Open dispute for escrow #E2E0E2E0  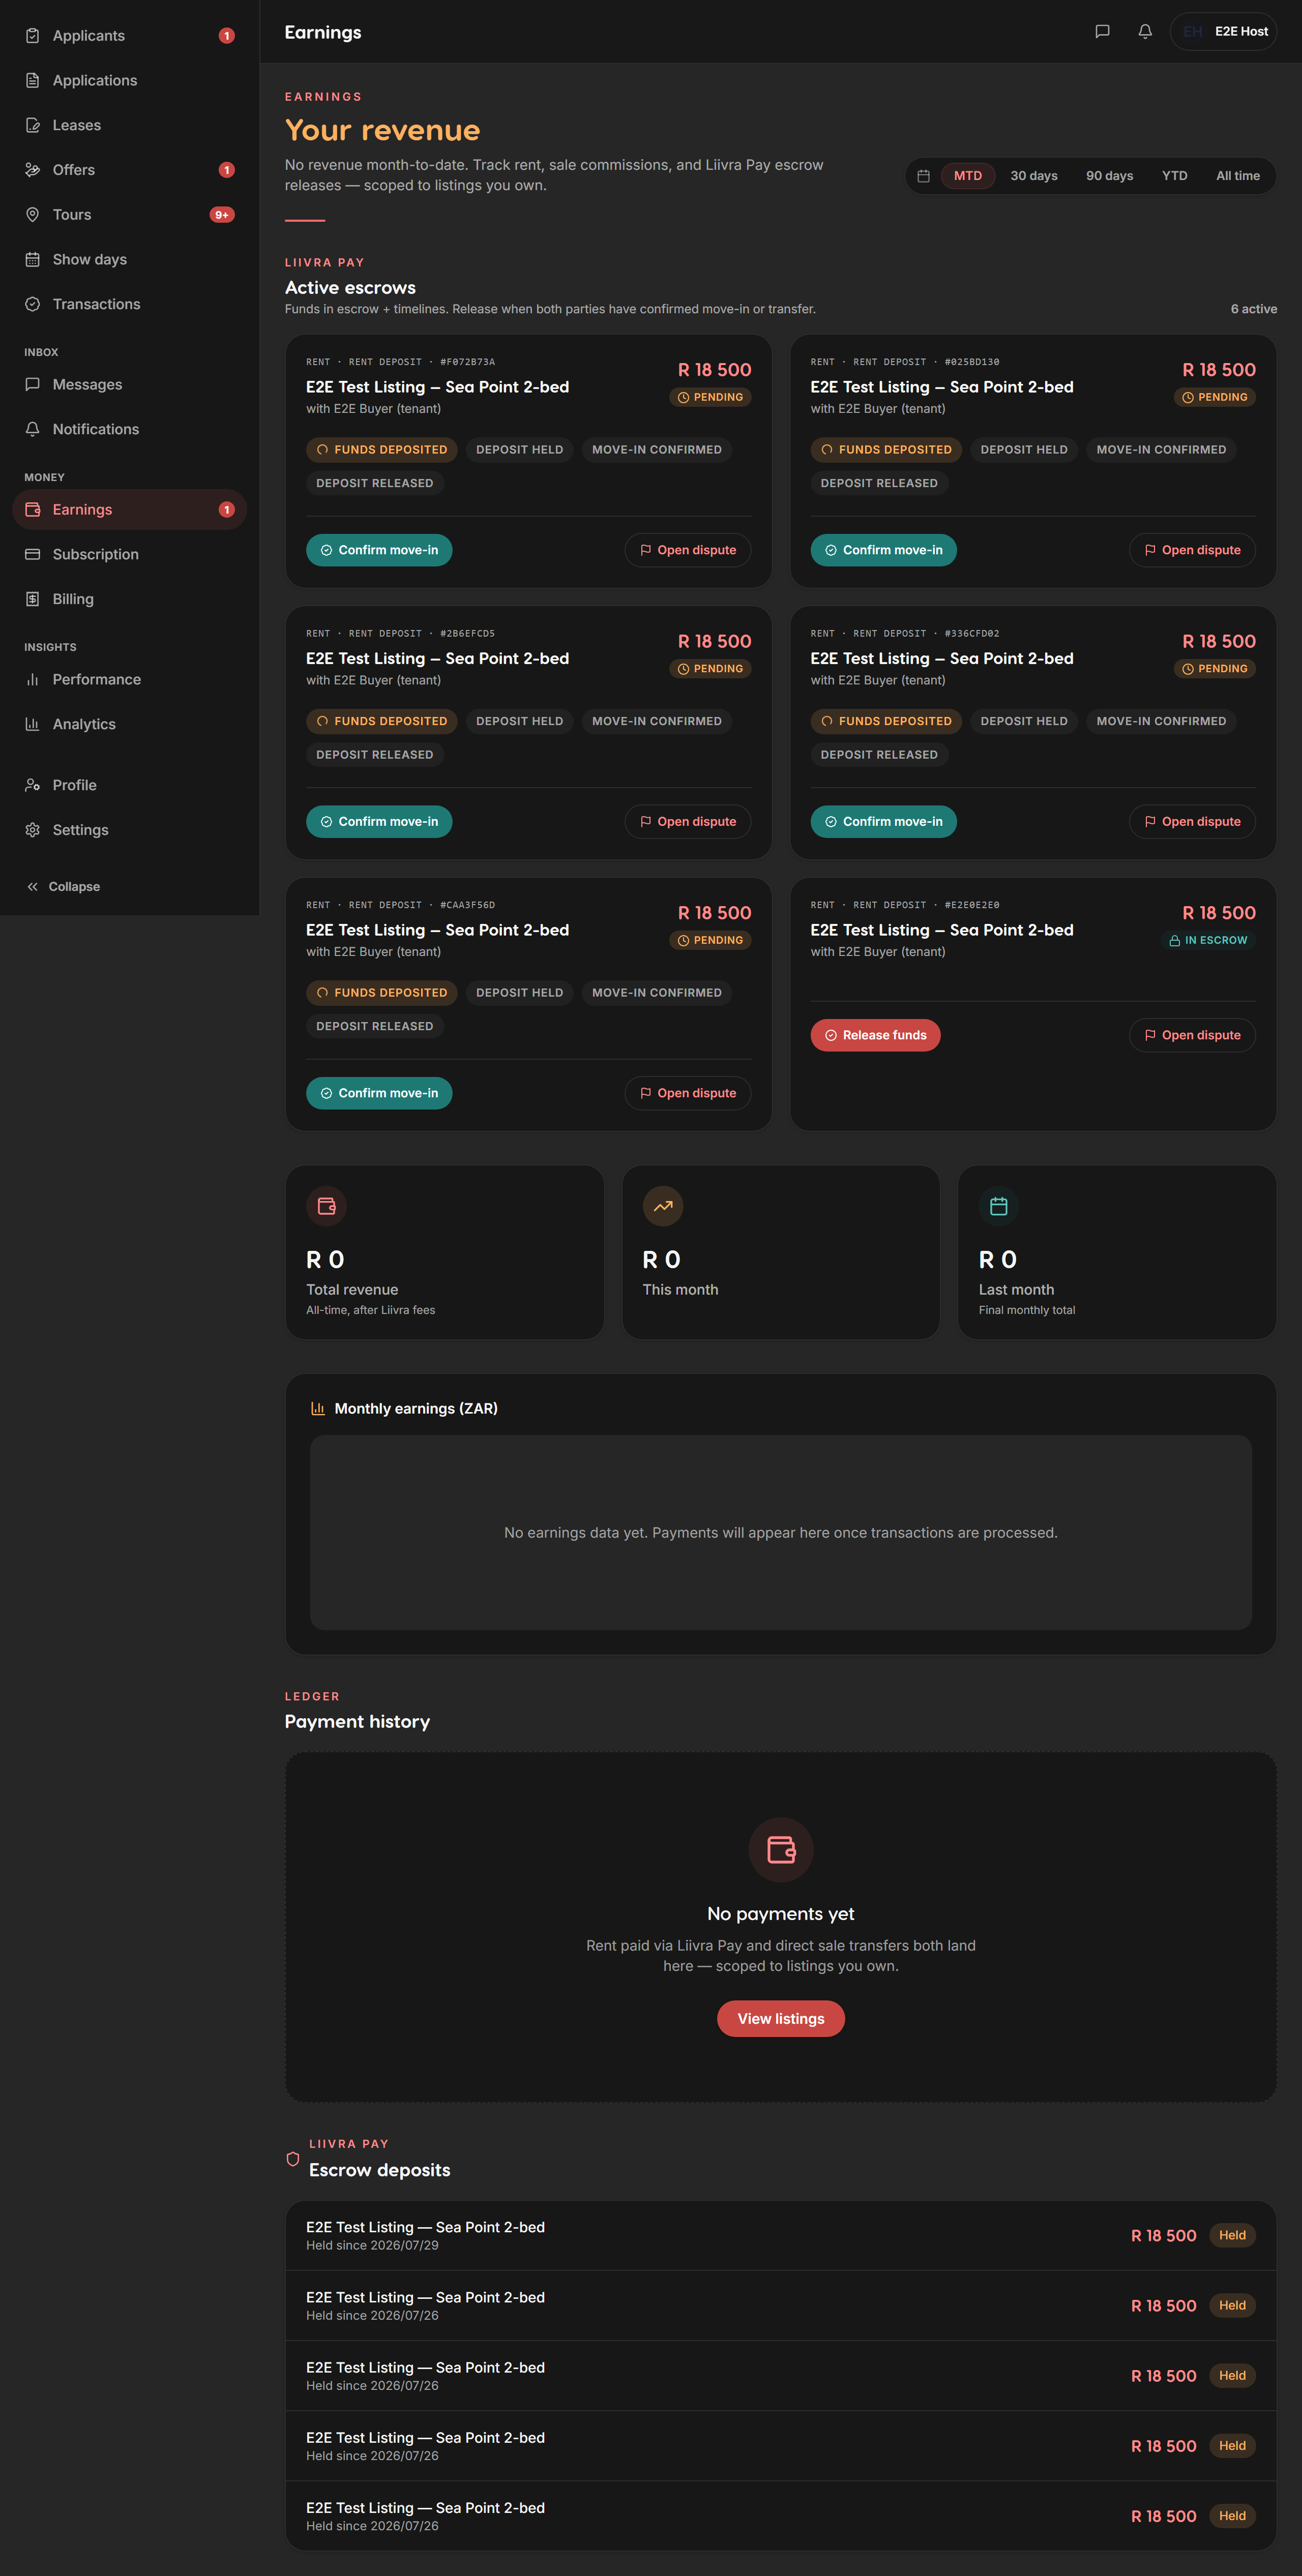tap(1193, 1036)
